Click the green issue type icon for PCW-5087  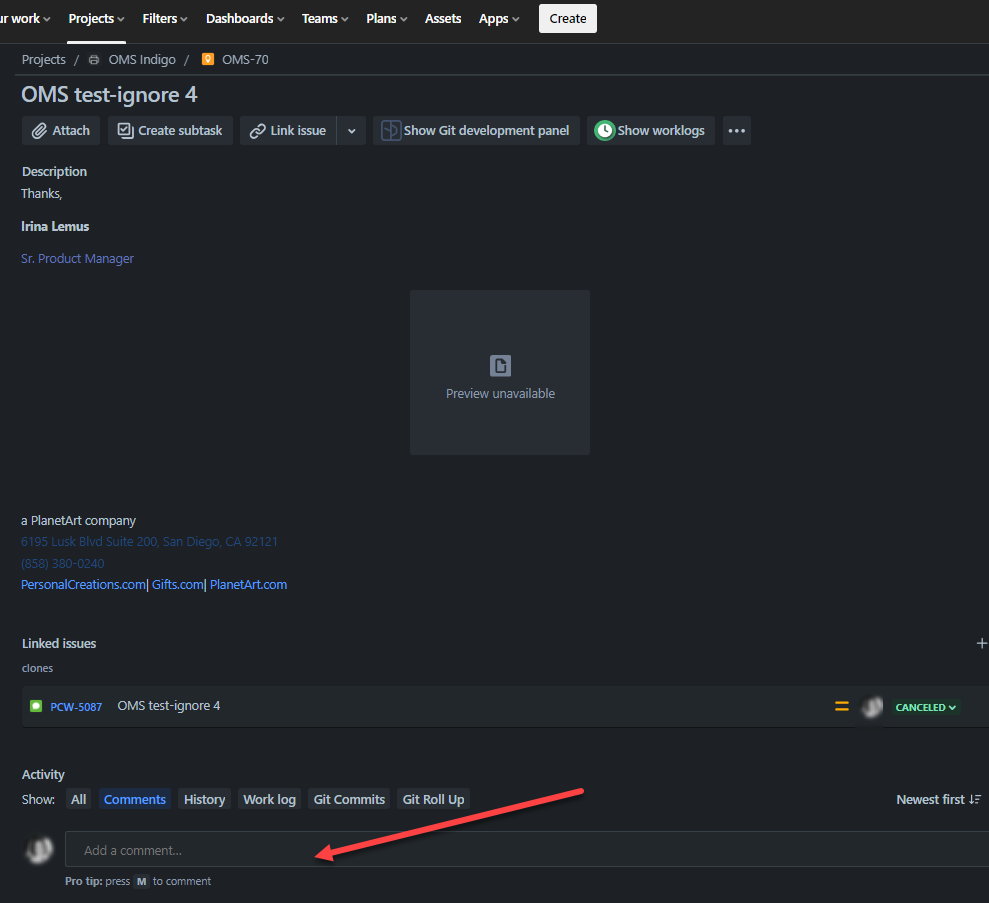(x=36, y=706)
